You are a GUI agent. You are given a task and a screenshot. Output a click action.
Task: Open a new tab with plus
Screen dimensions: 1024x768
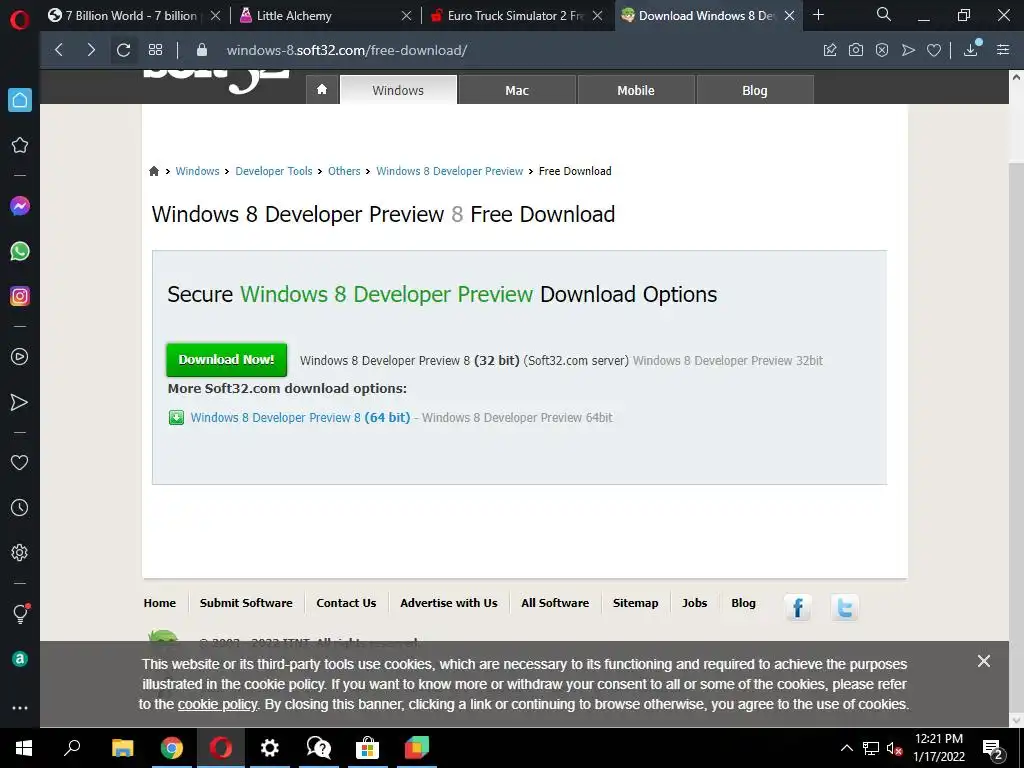pyautogui.click(x=818, y=14)
